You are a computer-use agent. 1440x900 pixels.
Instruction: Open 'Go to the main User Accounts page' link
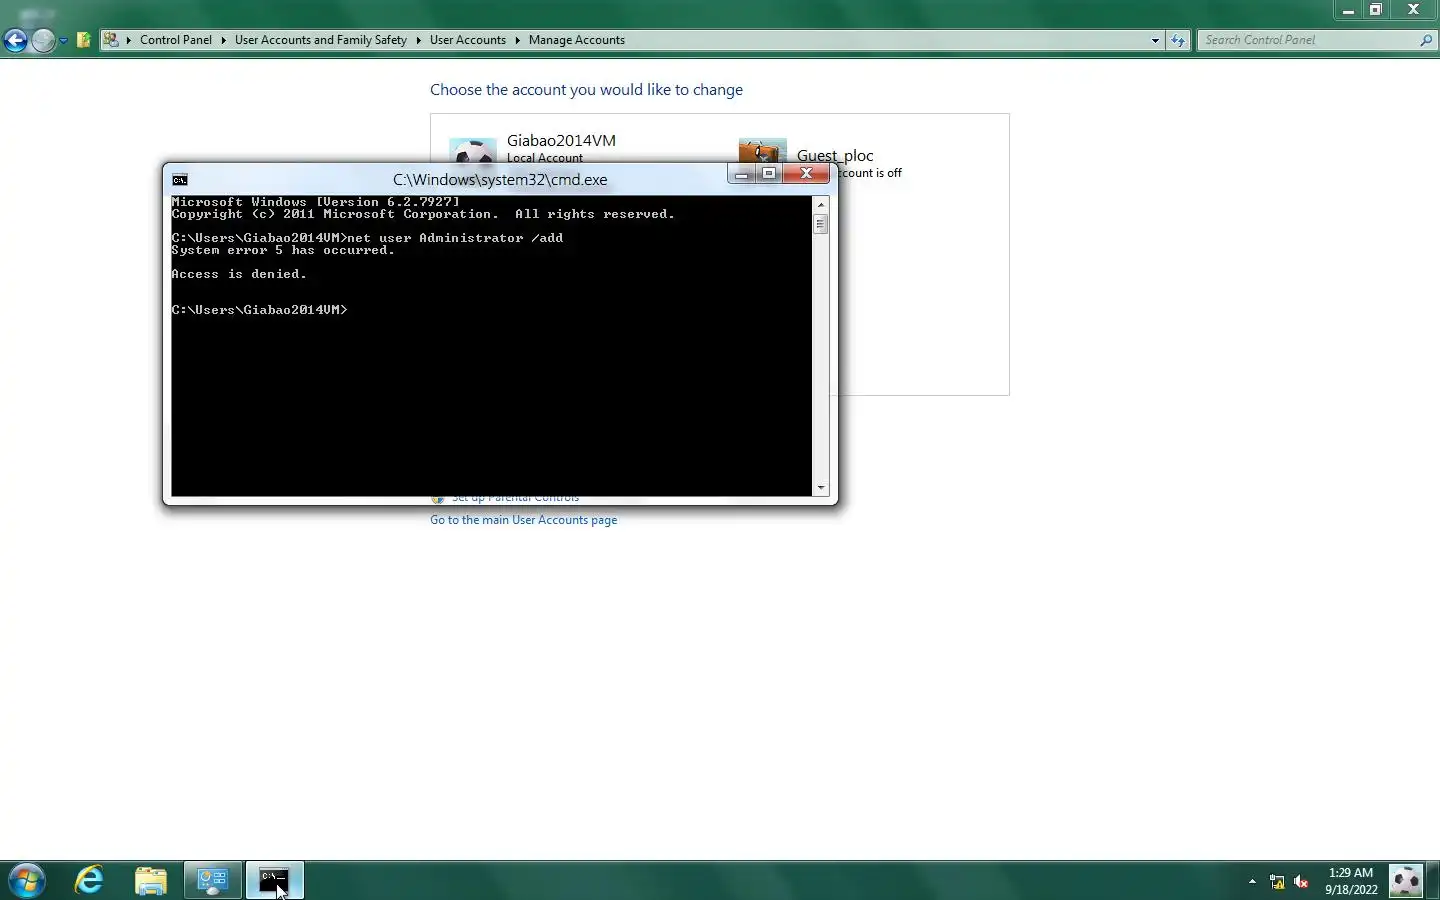(x=523, y=520)
